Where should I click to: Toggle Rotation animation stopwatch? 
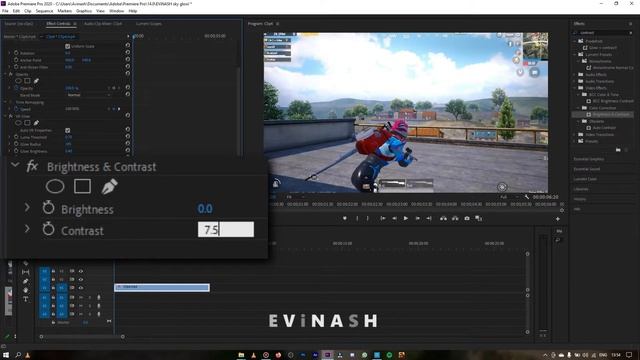click(16, 53)
